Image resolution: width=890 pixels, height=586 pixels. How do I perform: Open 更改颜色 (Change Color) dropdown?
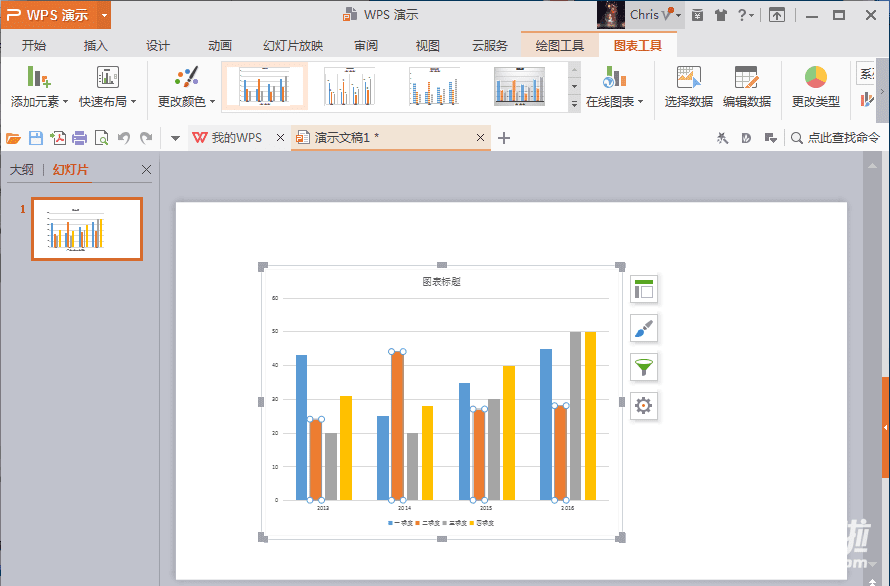186,101
